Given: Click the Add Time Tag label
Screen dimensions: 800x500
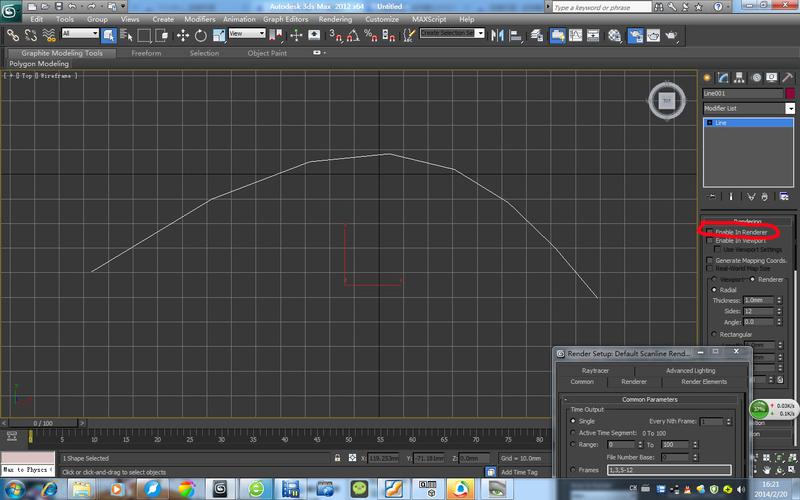Looking at the screenshot, I should (x=521, y=471).
